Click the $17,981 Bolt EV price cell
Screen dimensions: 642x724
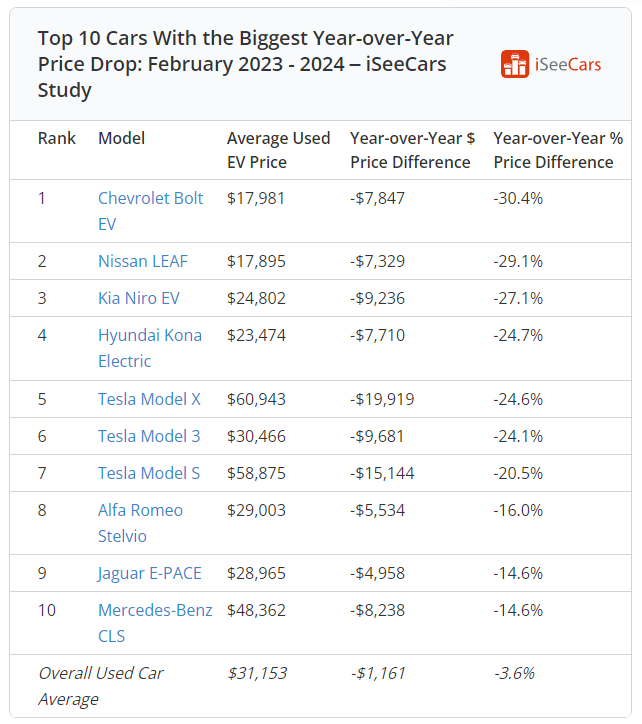(x=256, y=198)
